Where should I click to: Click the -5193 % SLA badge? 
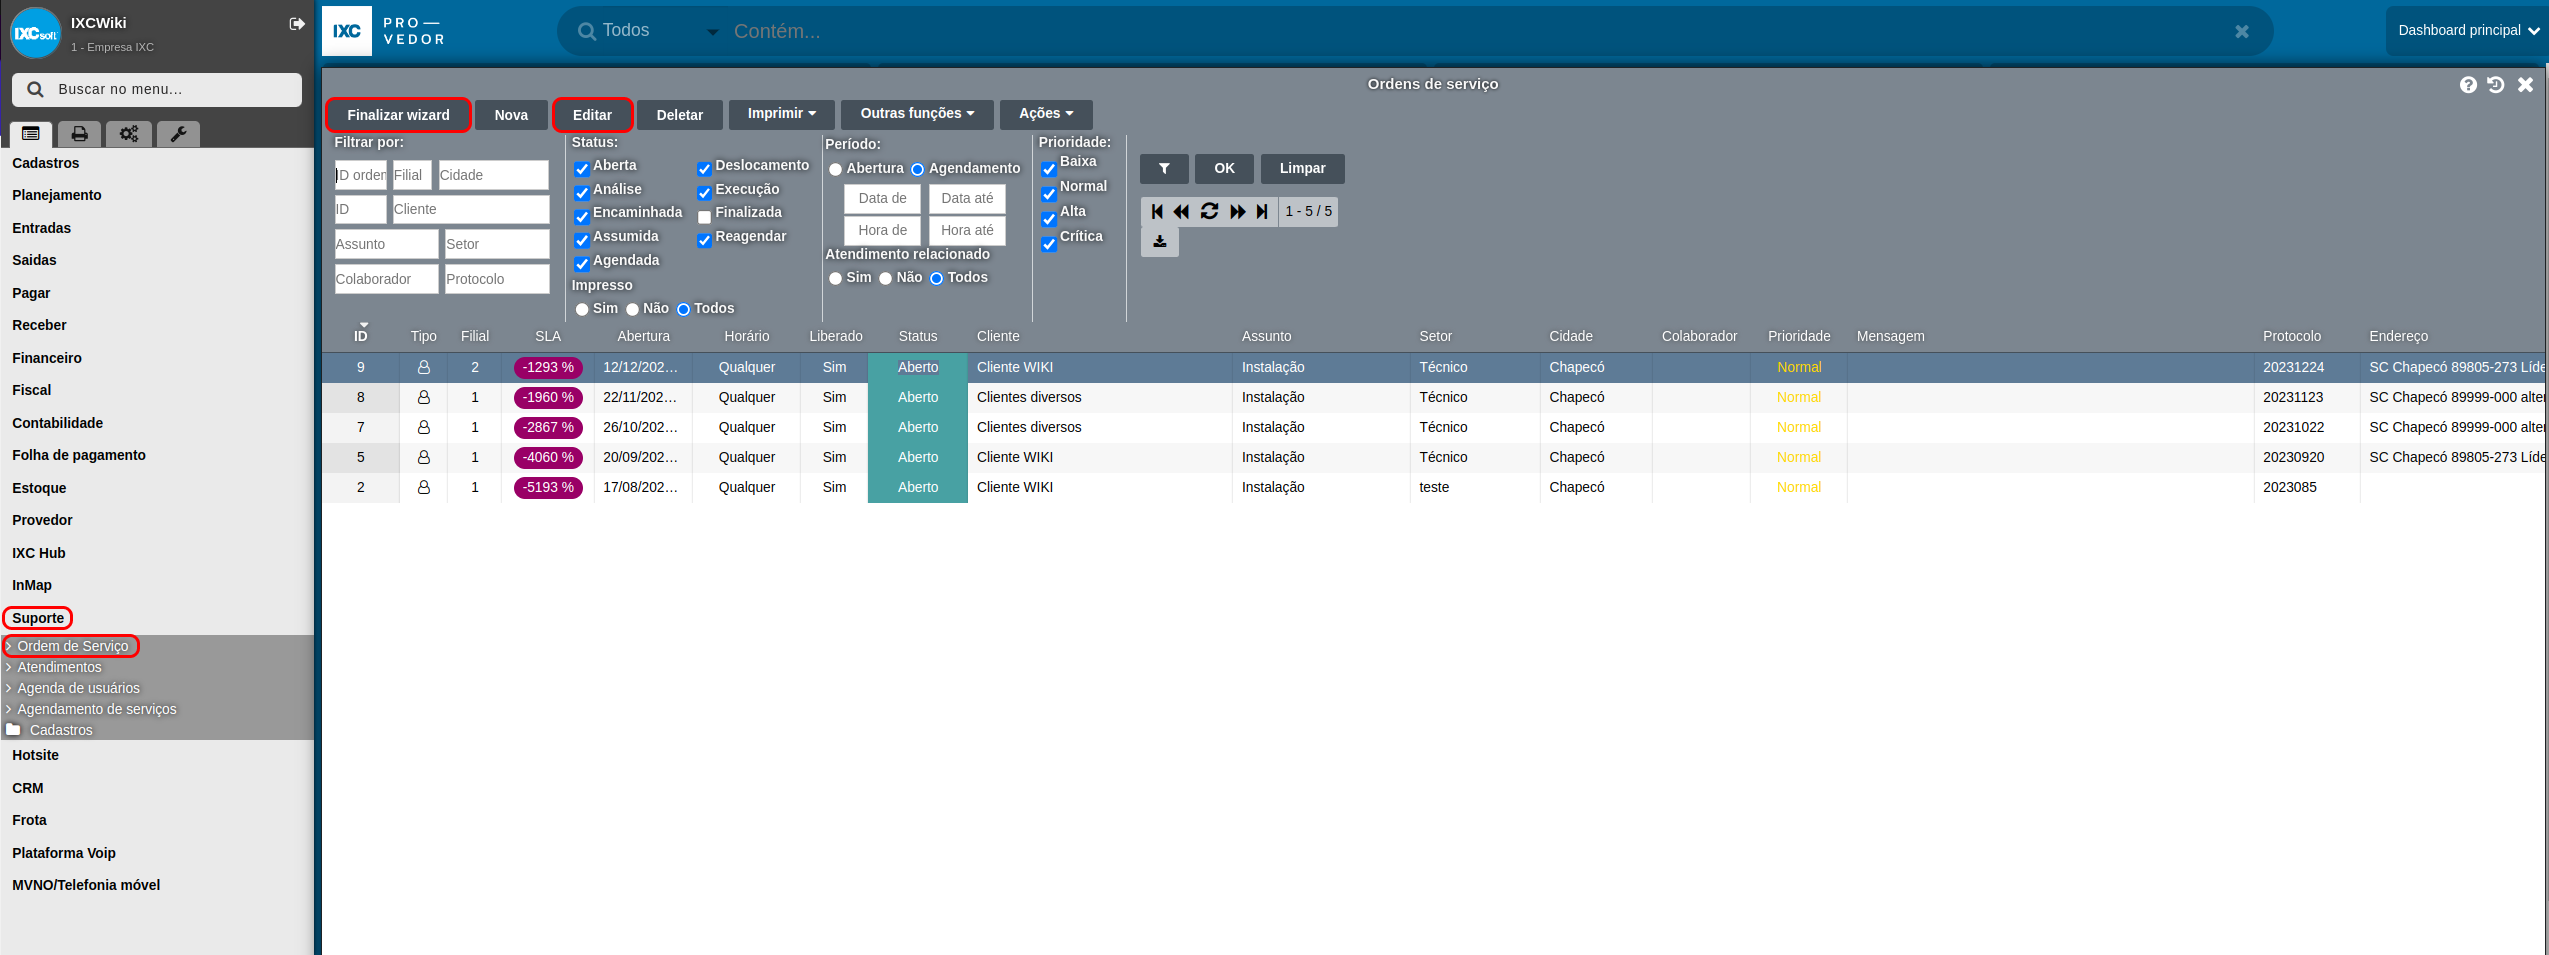pos(548,487)
